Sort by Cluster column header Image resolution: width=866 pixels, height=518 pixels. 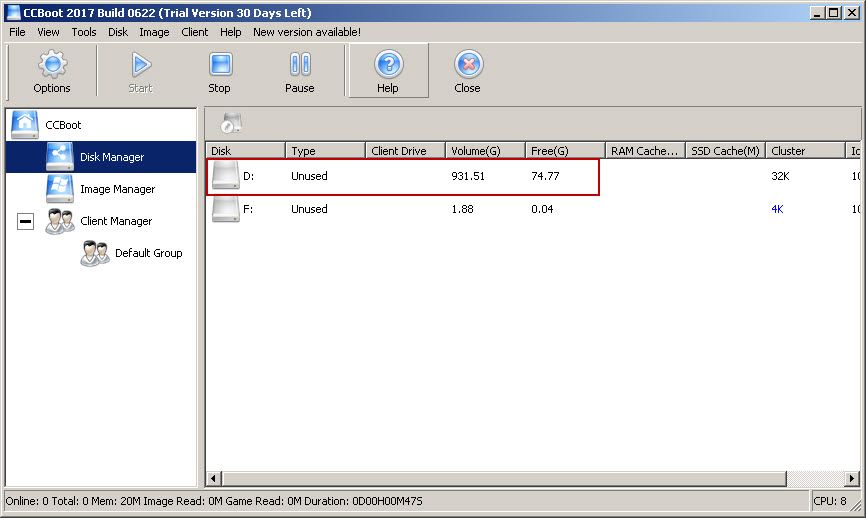tap(805, 151)
